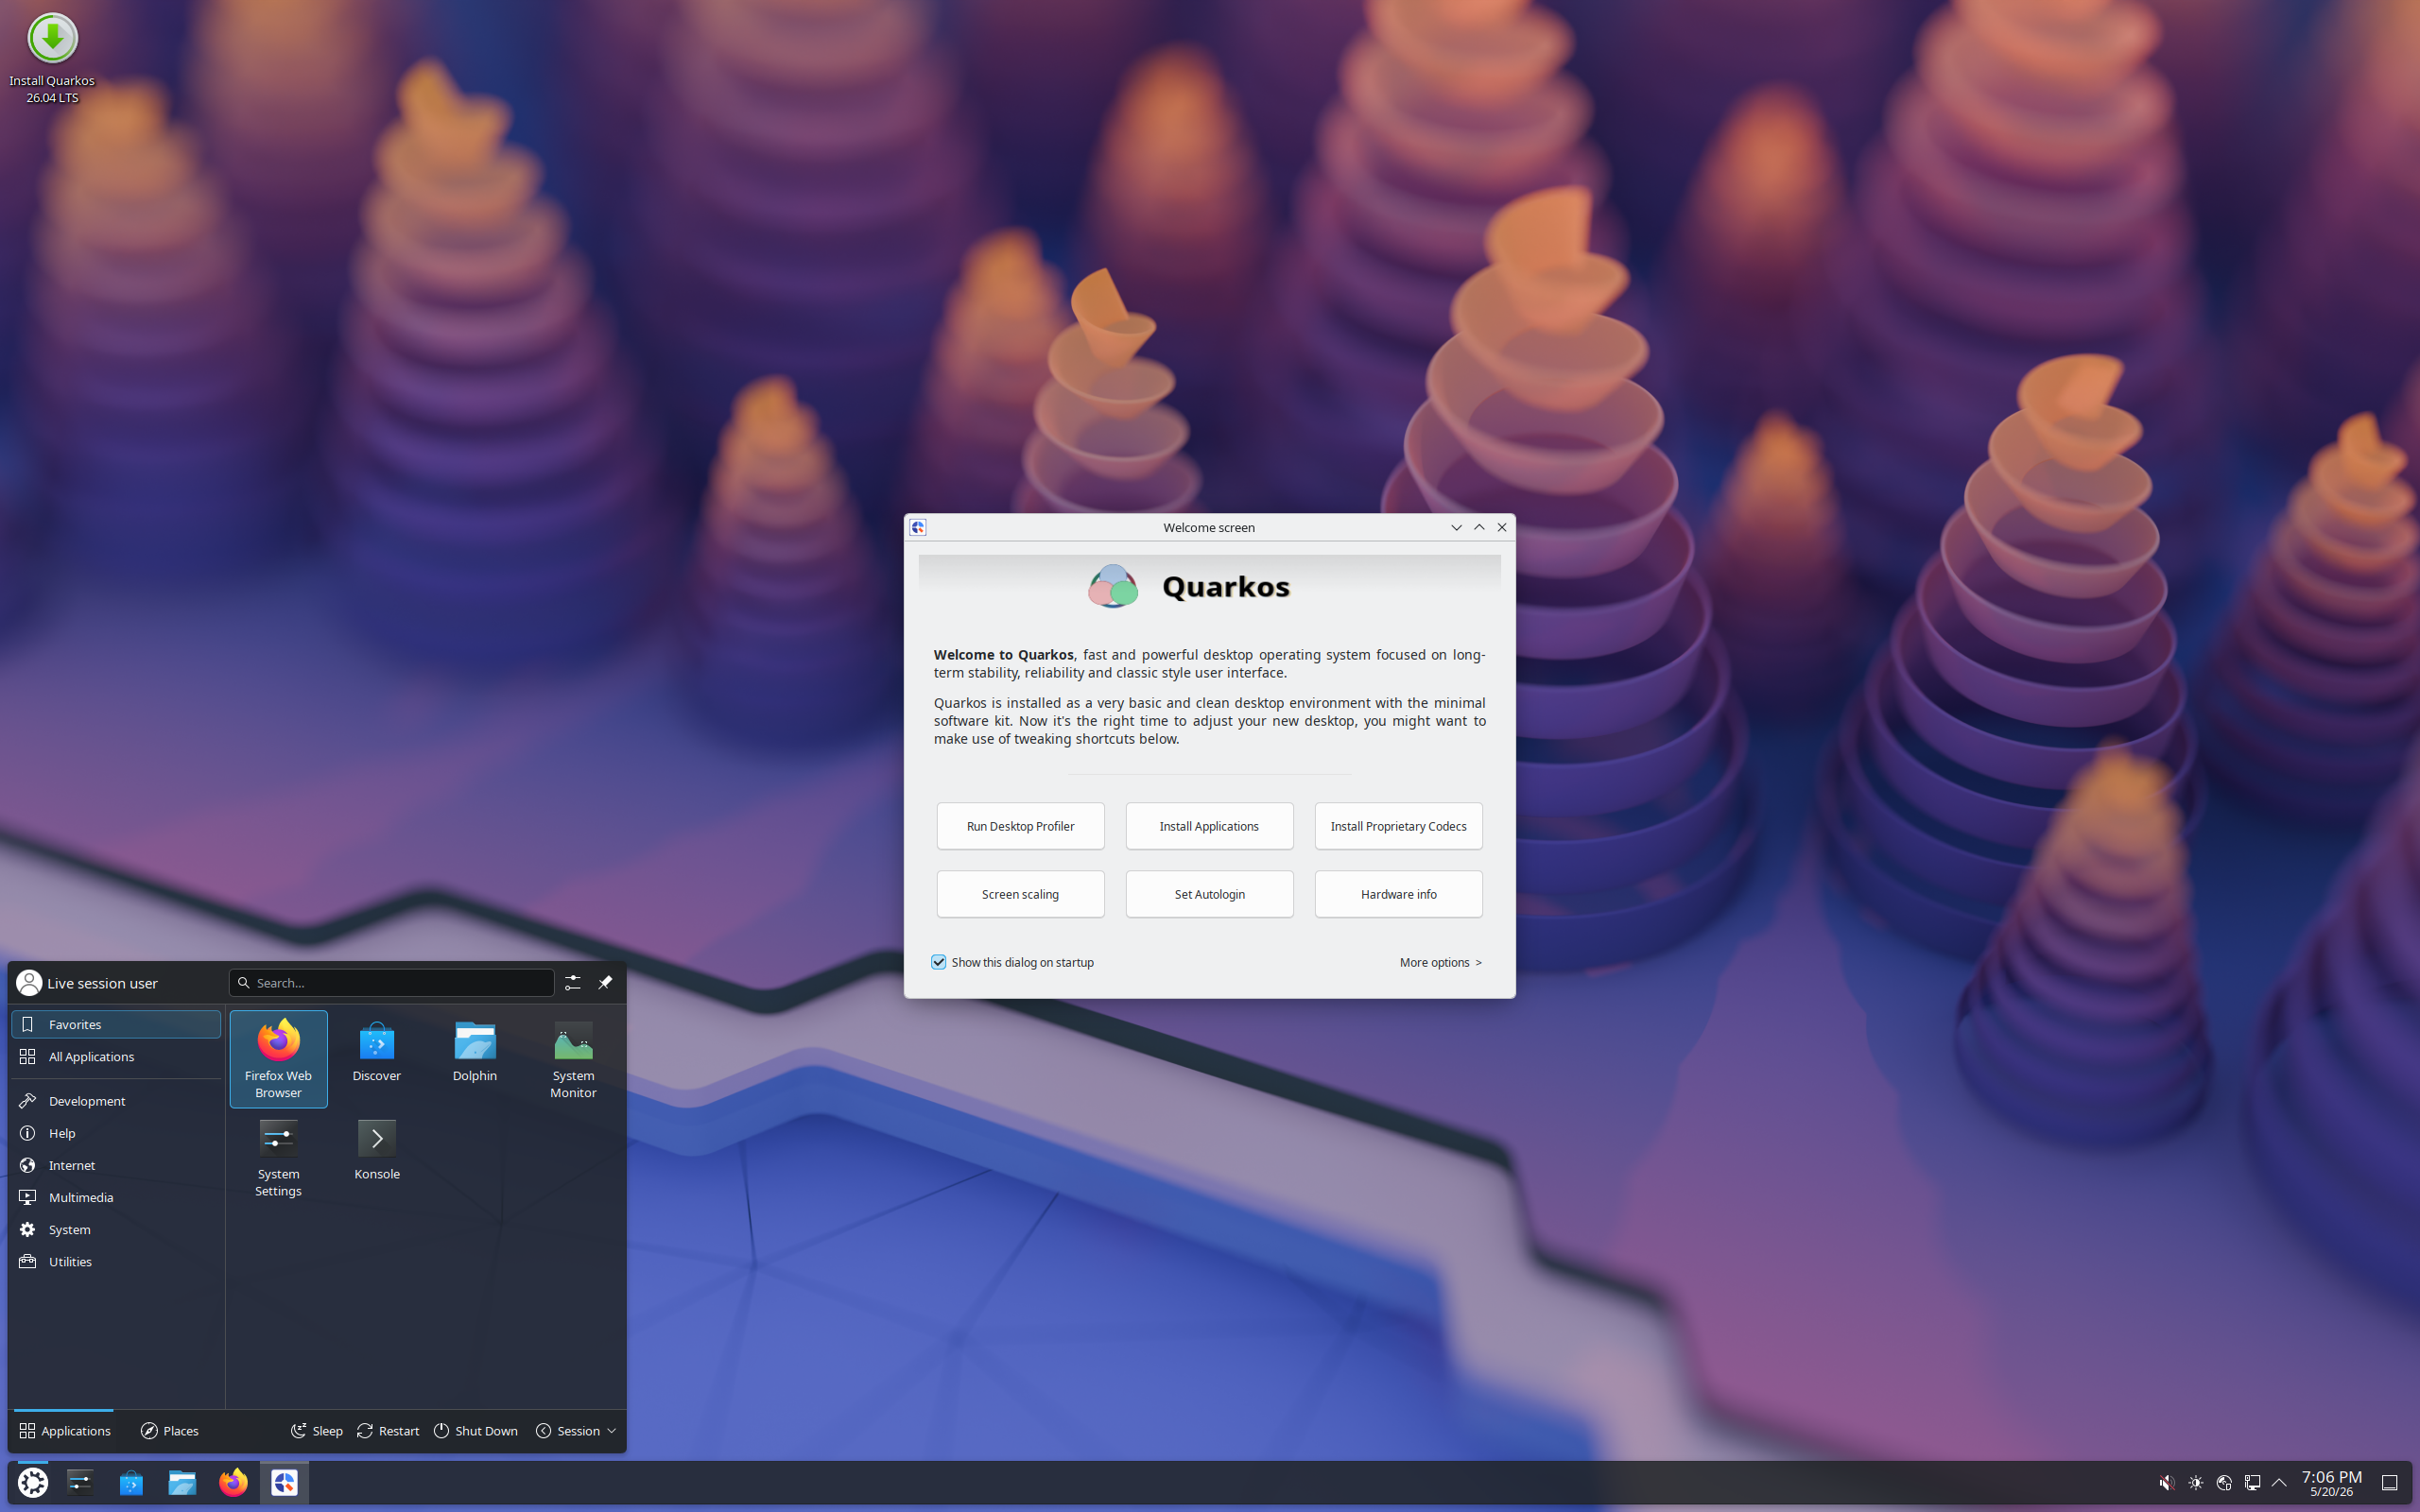Screen dimensions: 2420x1512
Task: Select the All Applications category
Action: pos(116,1056)
